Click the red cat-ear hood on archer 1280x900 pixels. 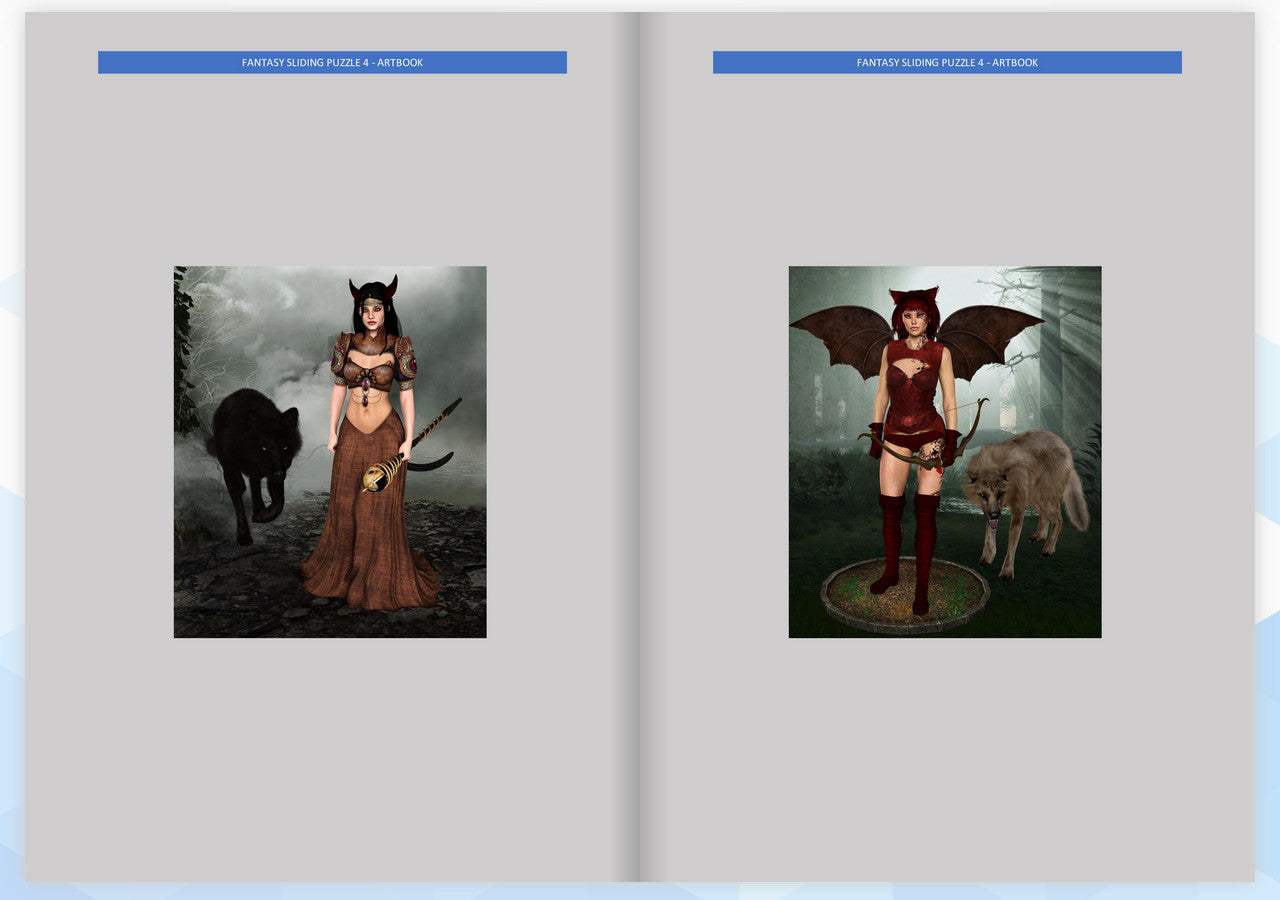912,300
